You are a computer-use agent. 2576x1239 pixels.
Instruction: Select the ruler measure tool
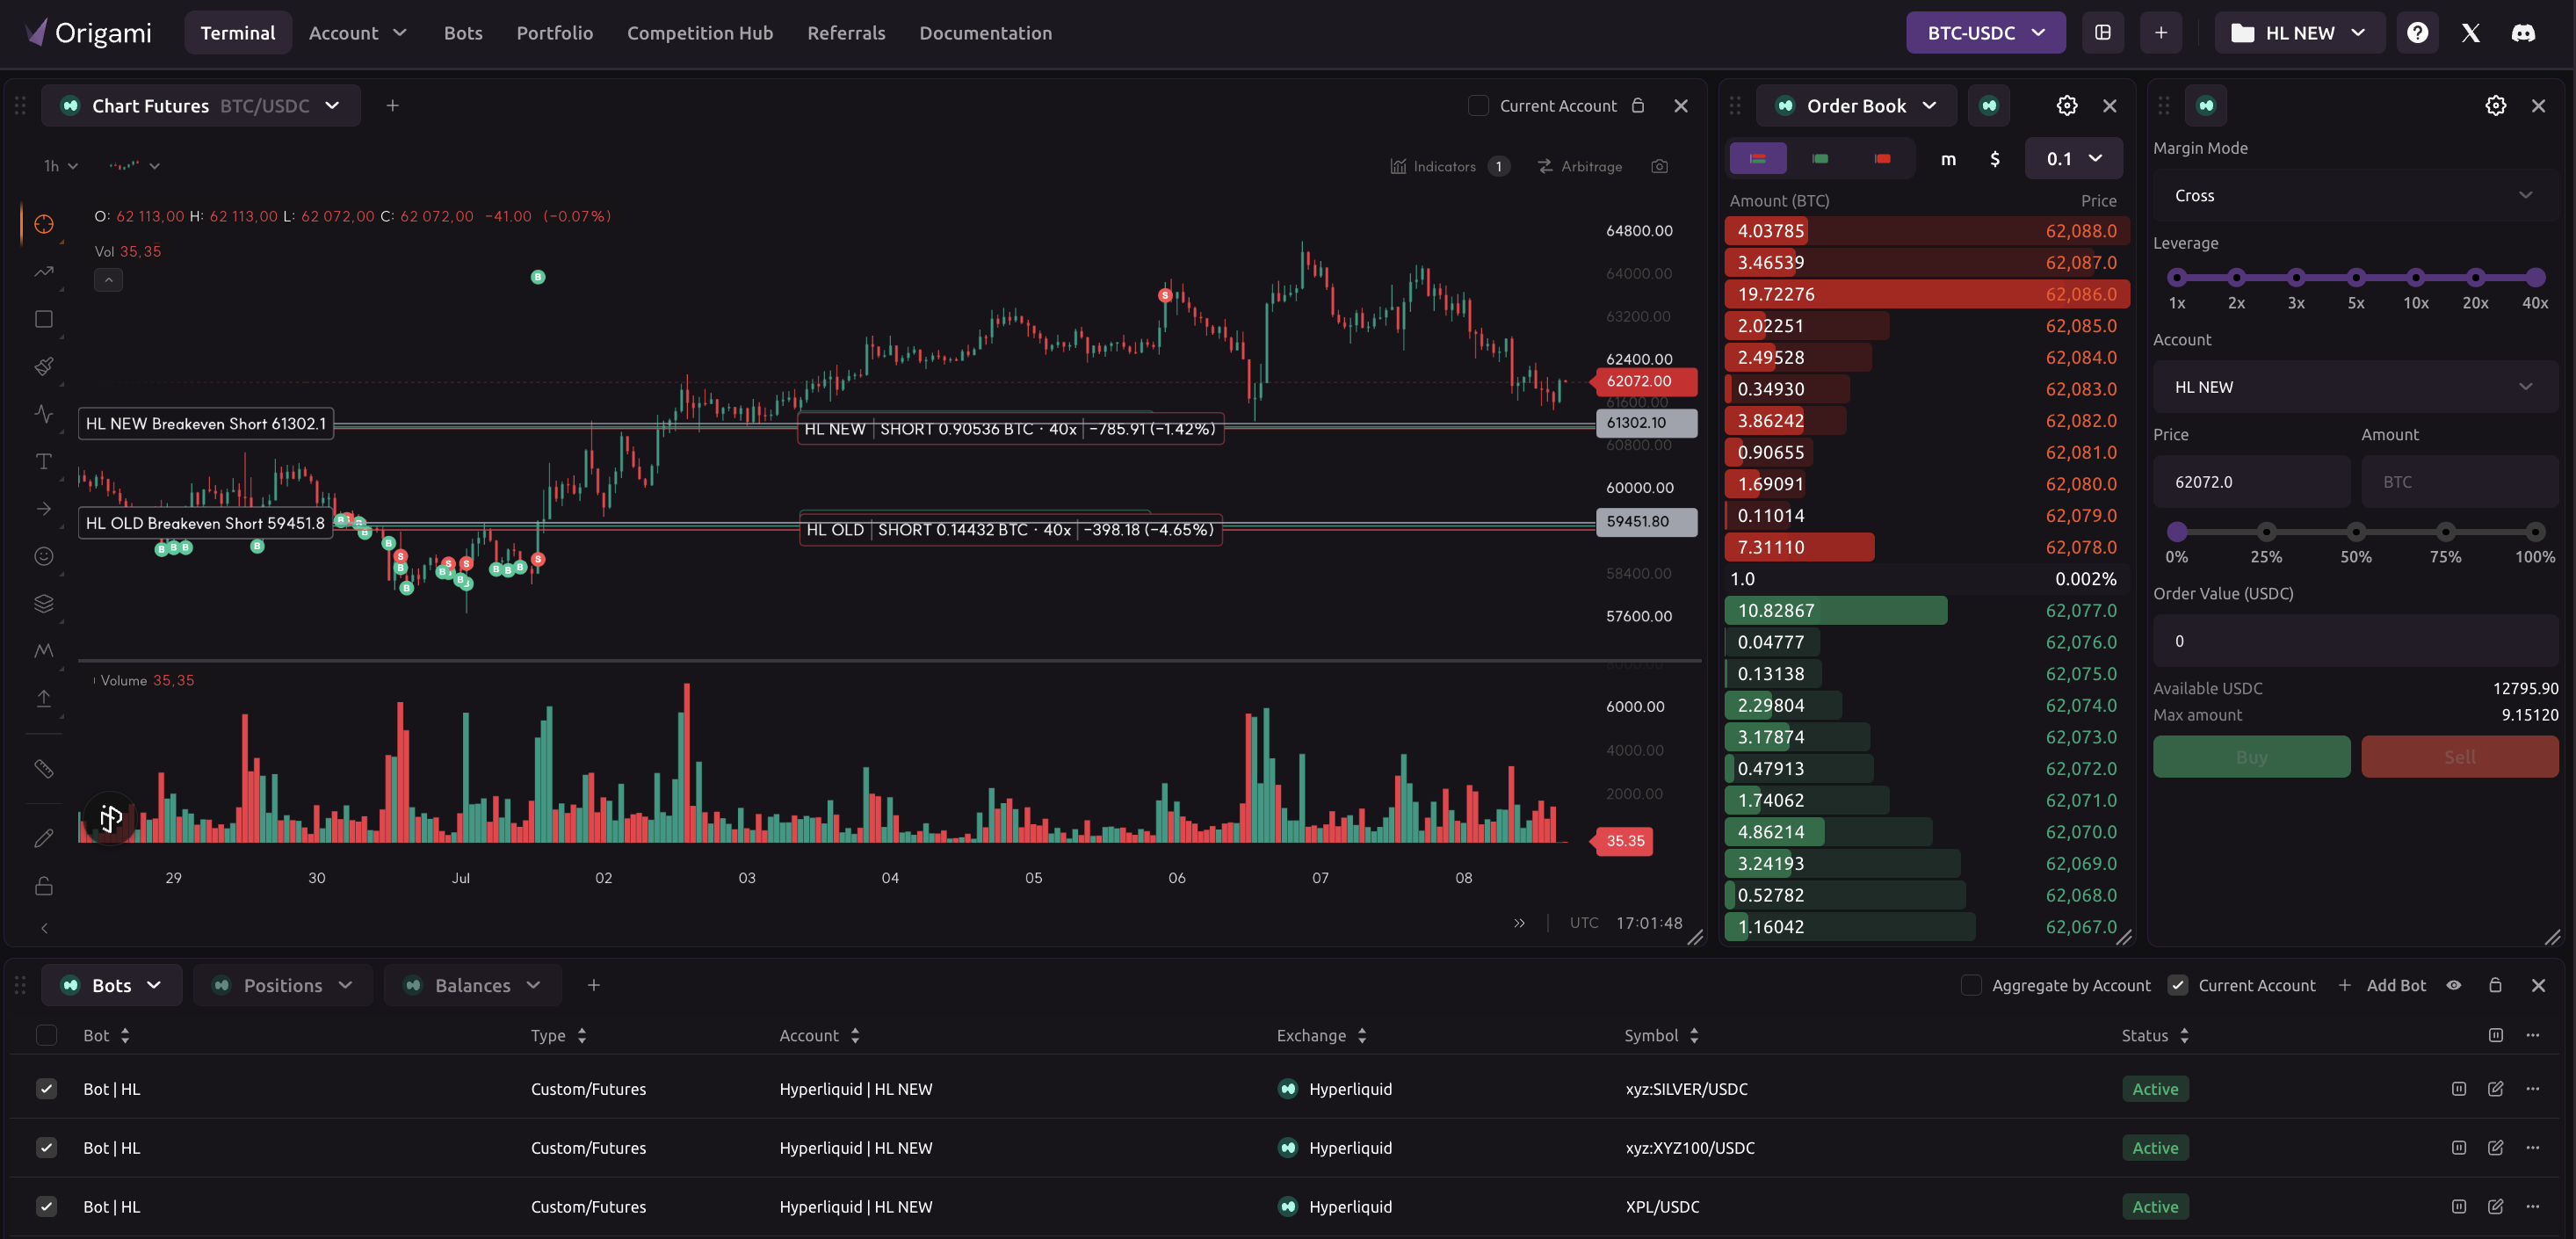point(44,768)
